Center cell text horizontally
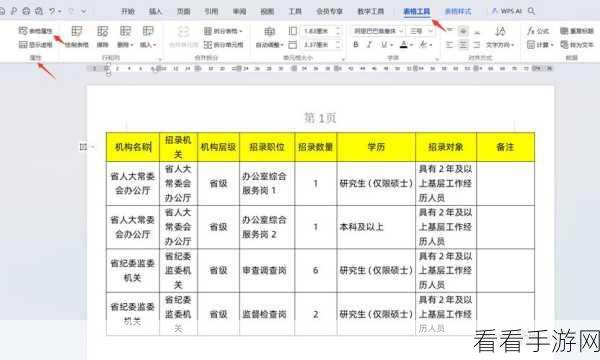The image size is (600, 360). [x=463, y=45]
